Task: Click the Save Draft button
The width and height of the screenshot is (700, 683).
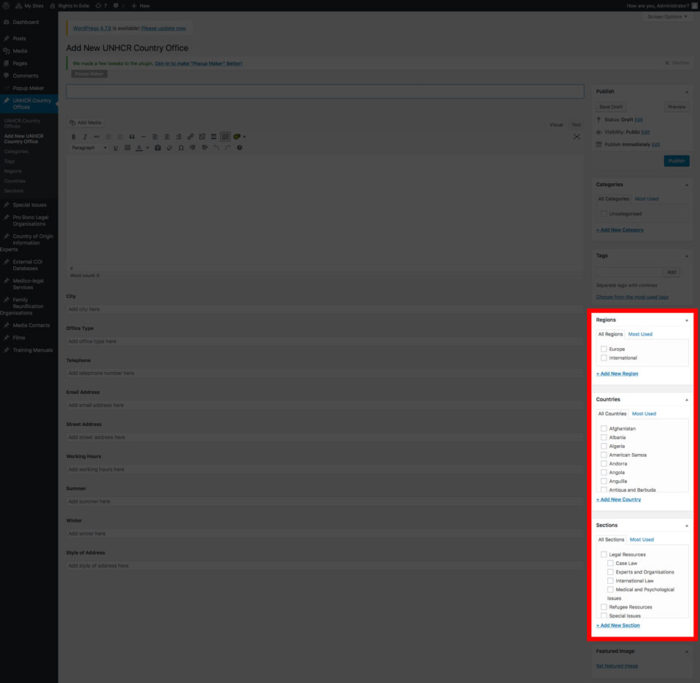Action: [611, 107]
